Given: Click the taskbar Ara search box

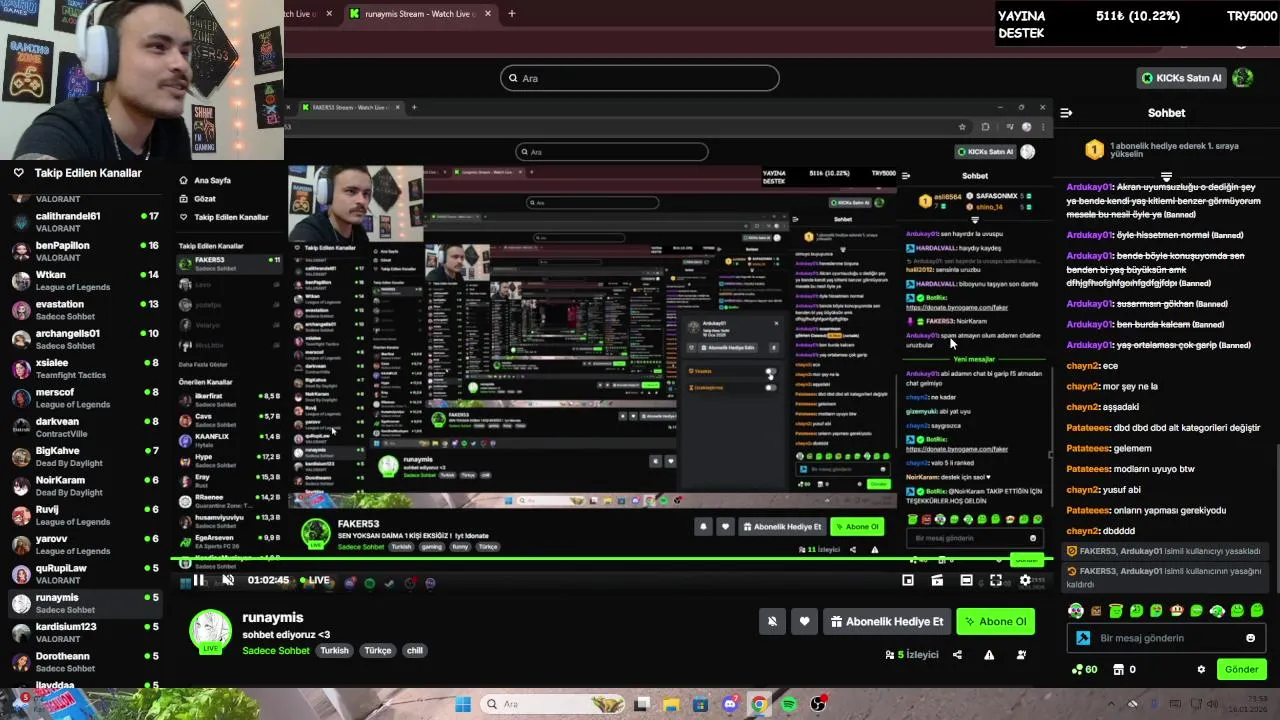Looking at the screenshot, I should 553,704.
